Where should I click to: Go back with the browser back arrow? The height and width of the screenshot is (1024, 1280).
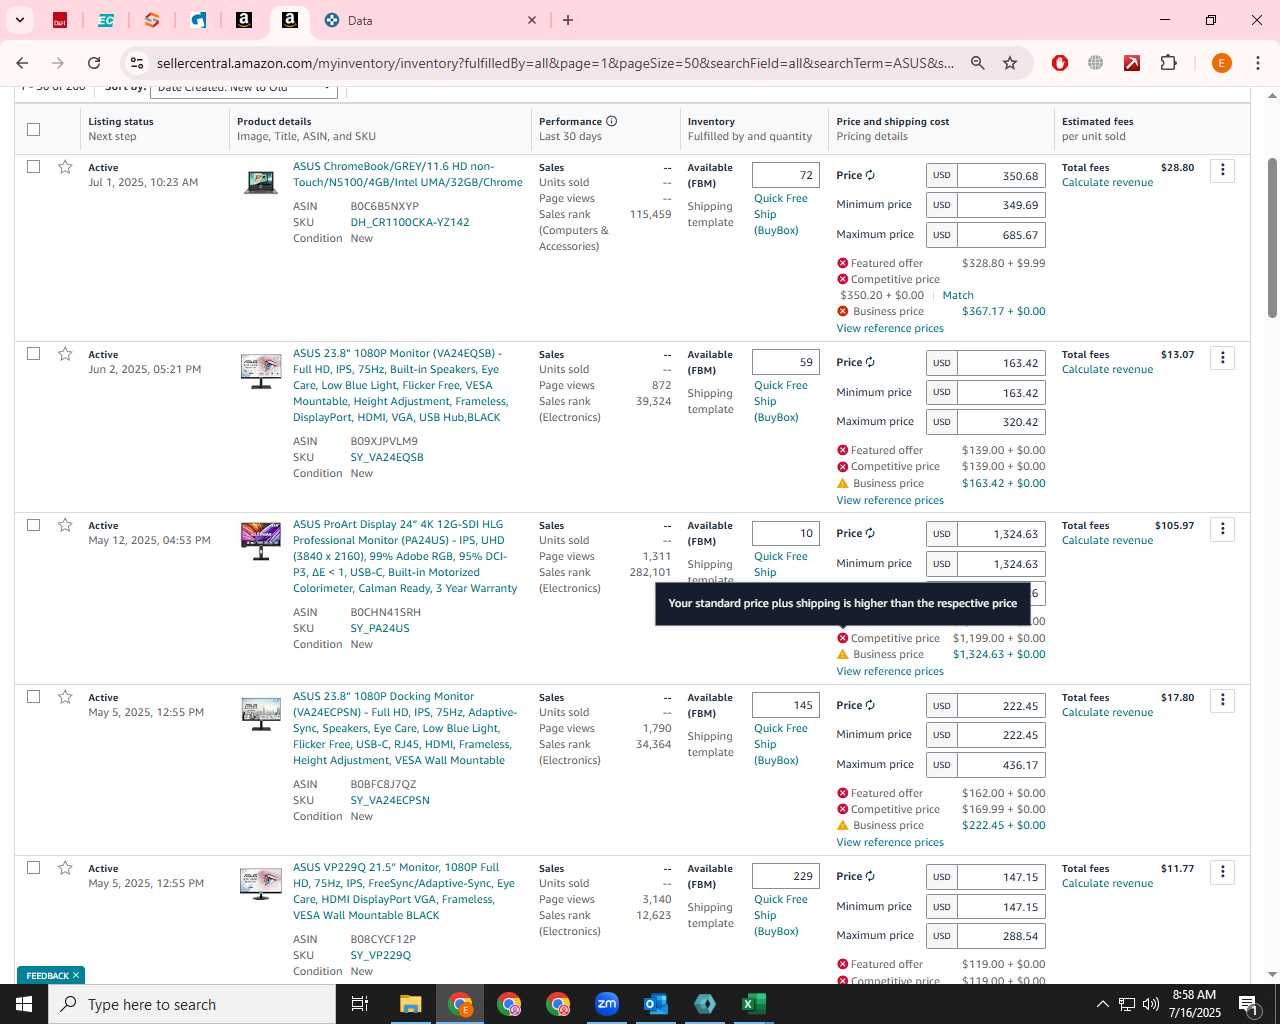22,63
